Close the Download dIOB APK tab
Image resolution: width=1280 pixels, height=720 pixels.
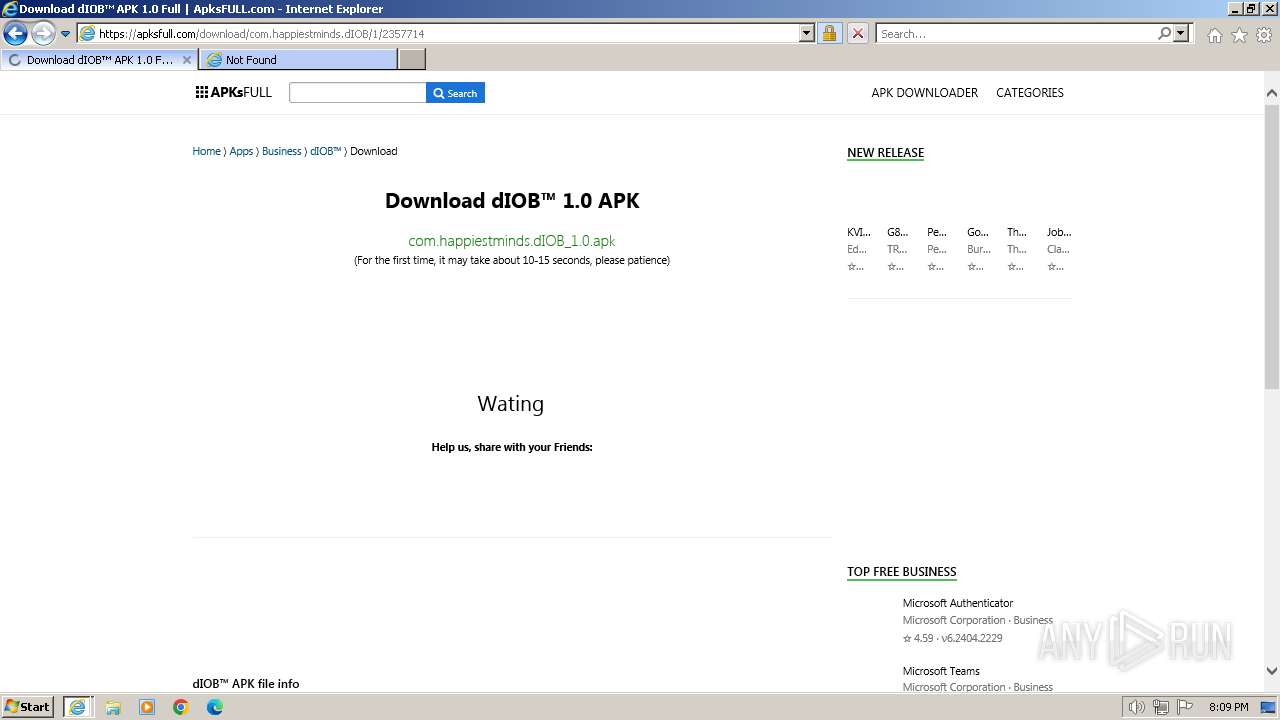point(186,60)
